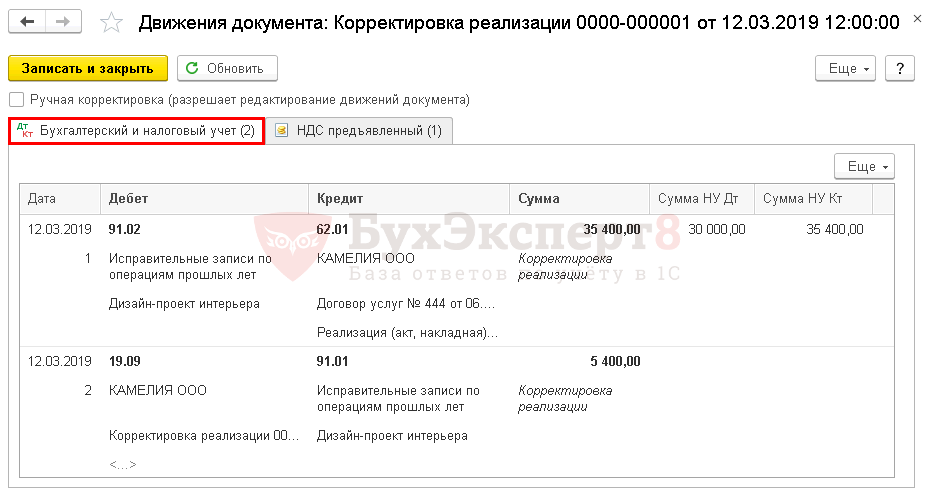Close the document movements window
Image resolution: width=932 pixels, height=494 pixels.
click(x=917, y=21)
